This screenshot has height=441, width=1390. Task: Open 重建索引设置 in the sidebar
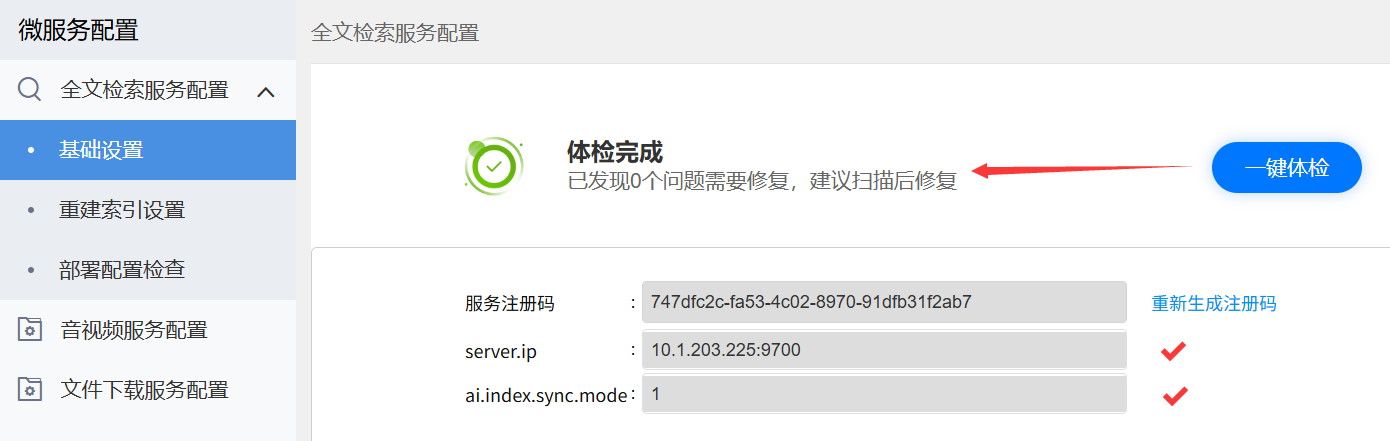pos(122,210)
